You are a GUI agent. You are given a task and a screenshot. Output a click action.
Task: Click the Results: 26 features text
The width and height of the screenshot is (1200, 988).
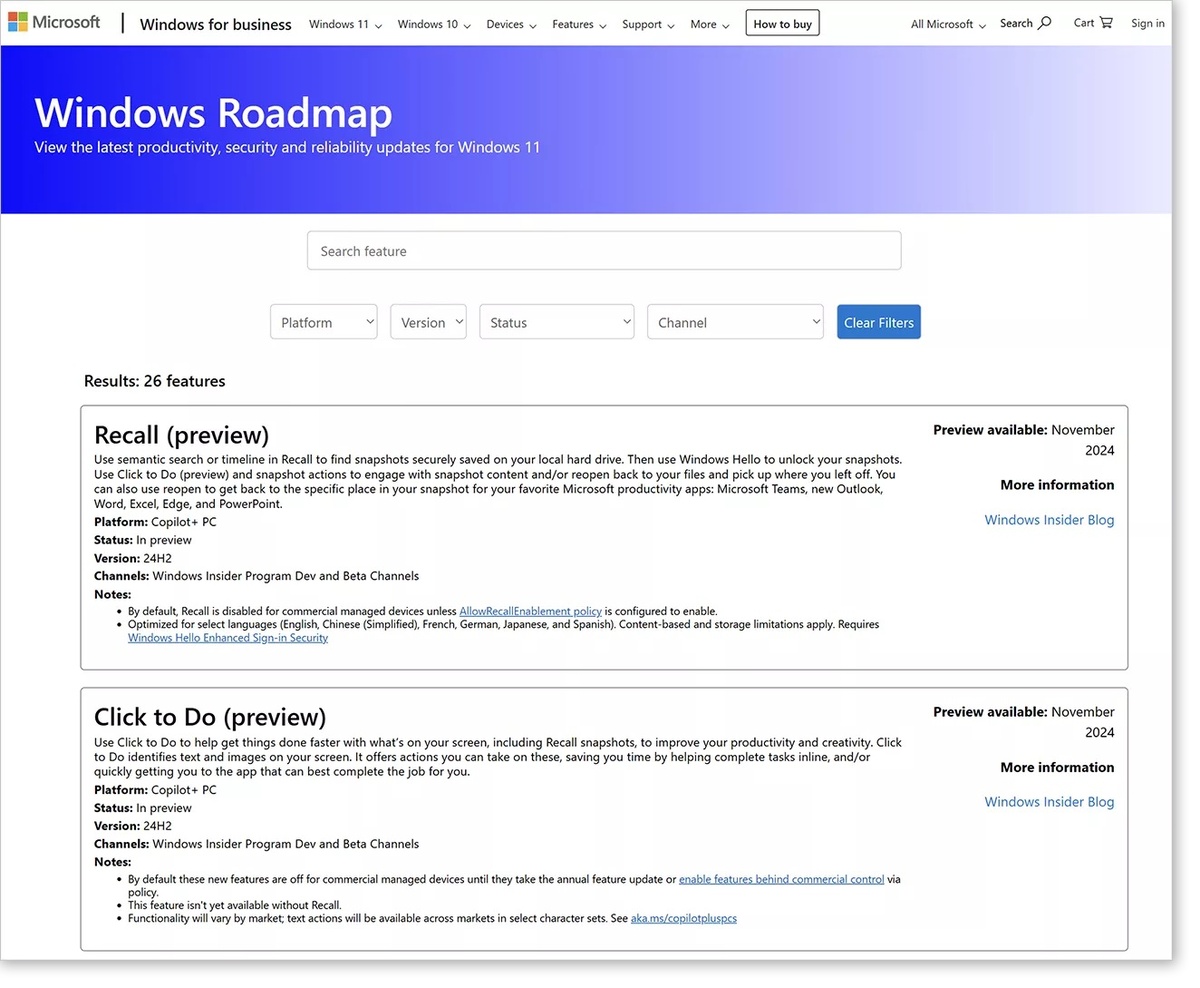(155, 381)
